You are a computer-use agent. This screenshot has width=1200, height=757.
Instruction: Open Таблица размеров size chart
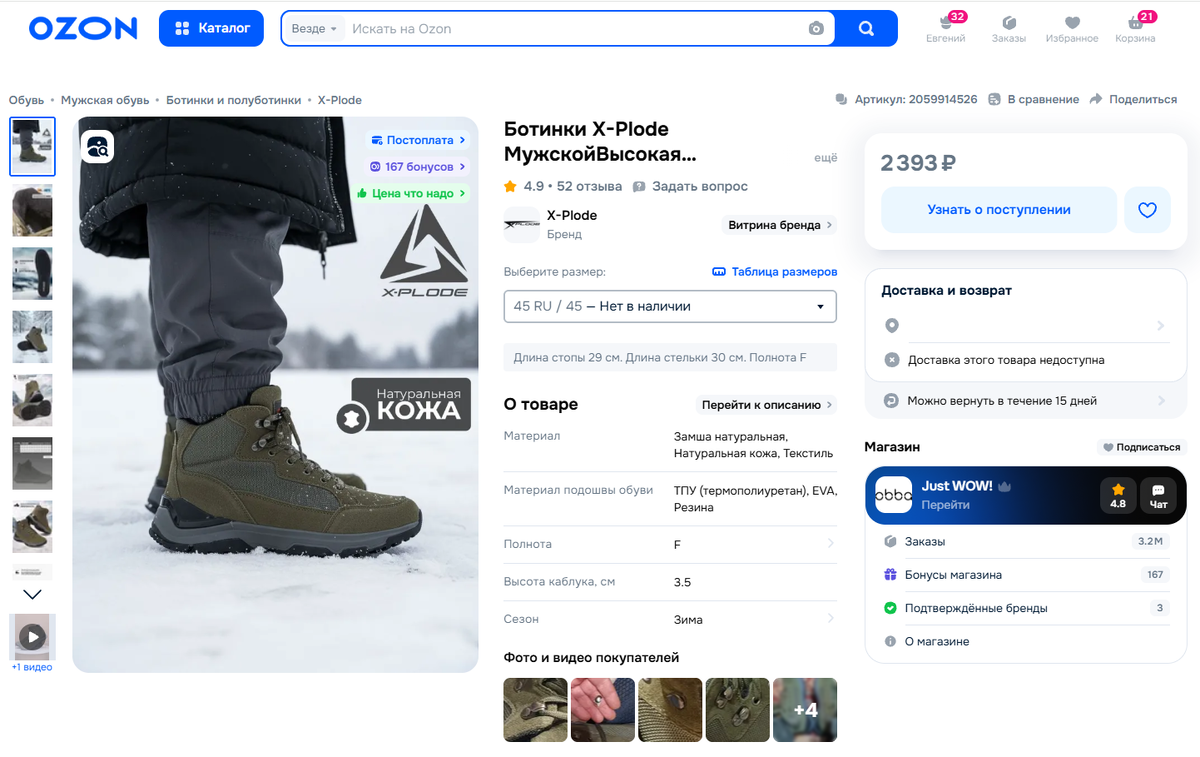click(774, 272)
